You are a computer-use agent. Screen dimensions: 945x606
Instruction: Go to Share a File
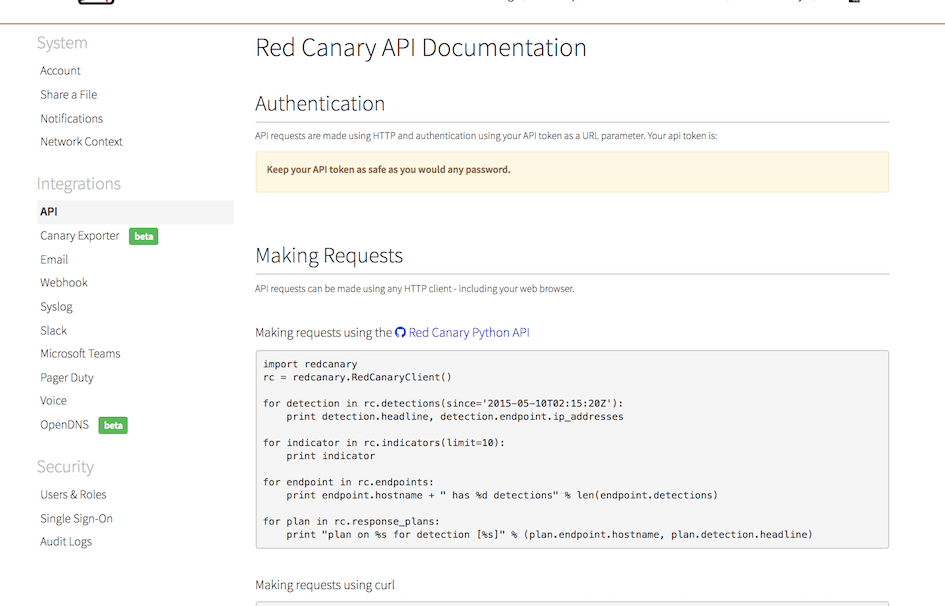(68, 95)
